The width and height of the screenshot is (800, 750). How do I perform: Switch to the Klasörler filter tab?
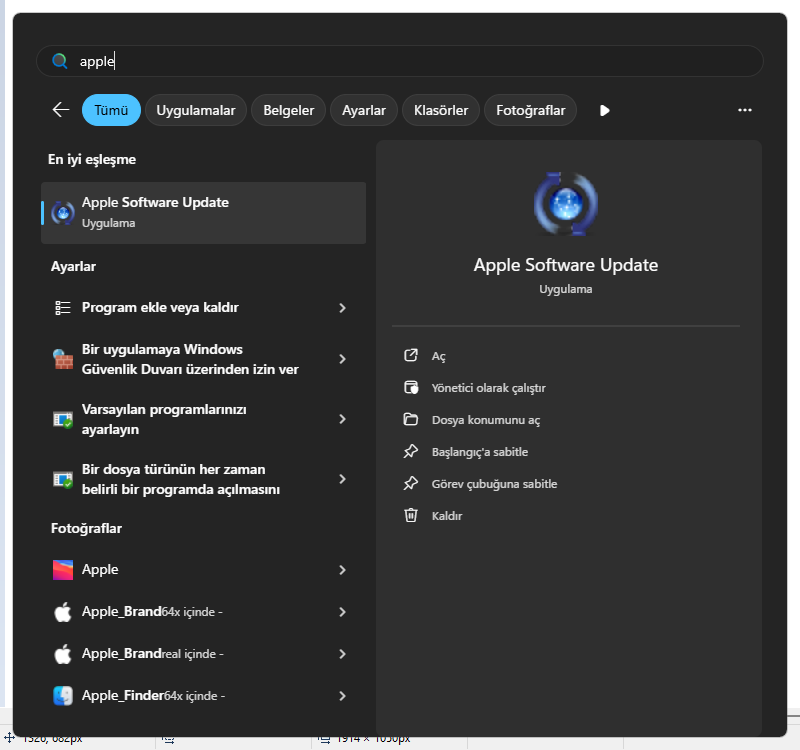pyautogui.click(x=441, y=110)
